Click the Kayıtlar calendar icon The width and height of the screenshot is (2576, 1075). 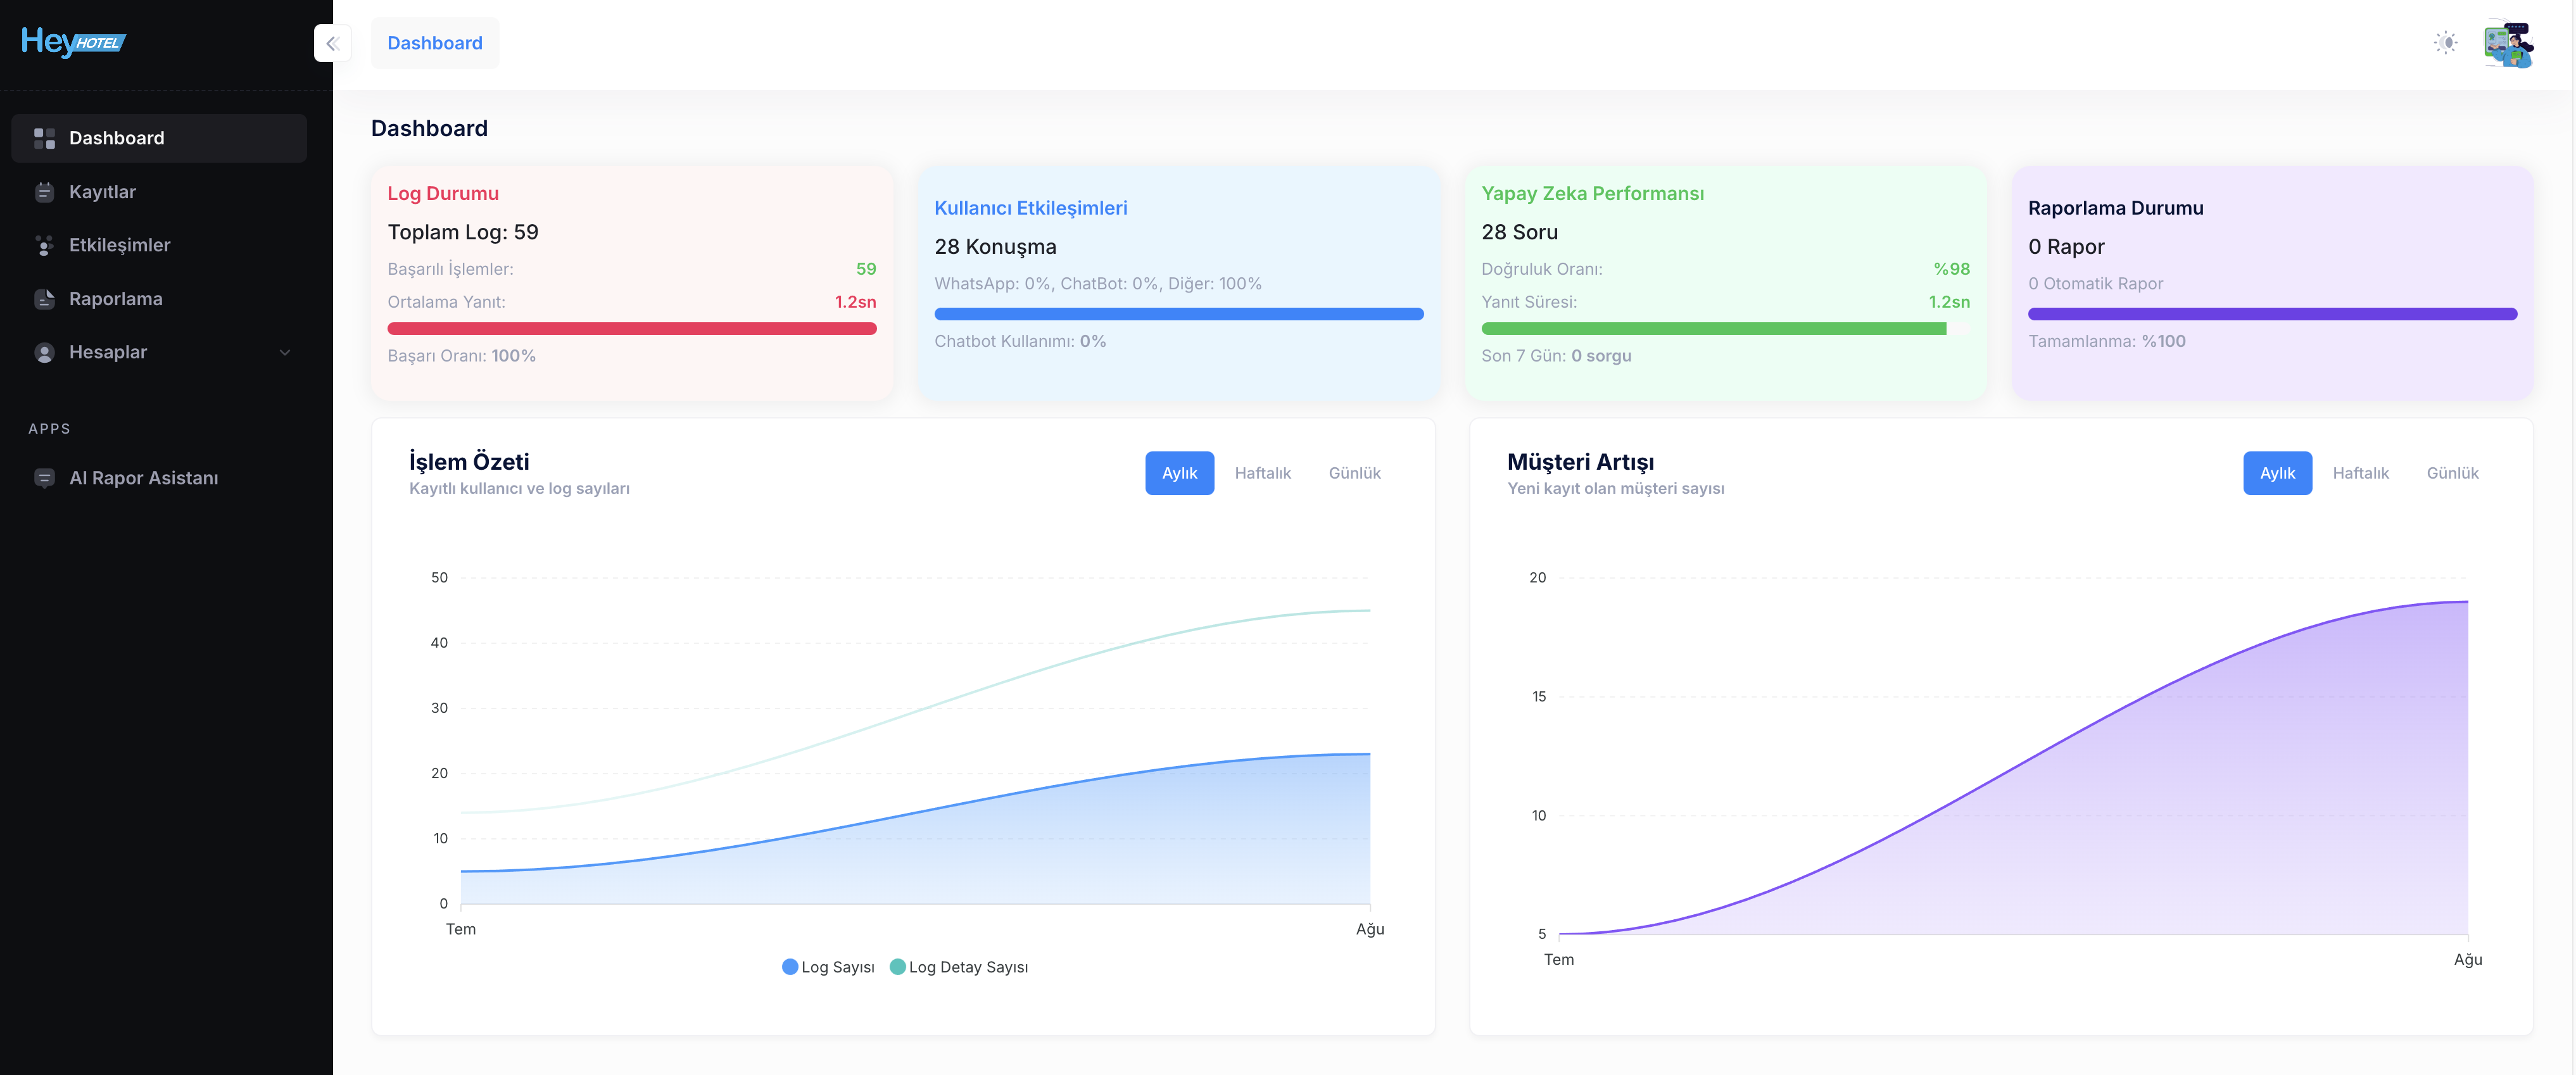pos(44,192)
